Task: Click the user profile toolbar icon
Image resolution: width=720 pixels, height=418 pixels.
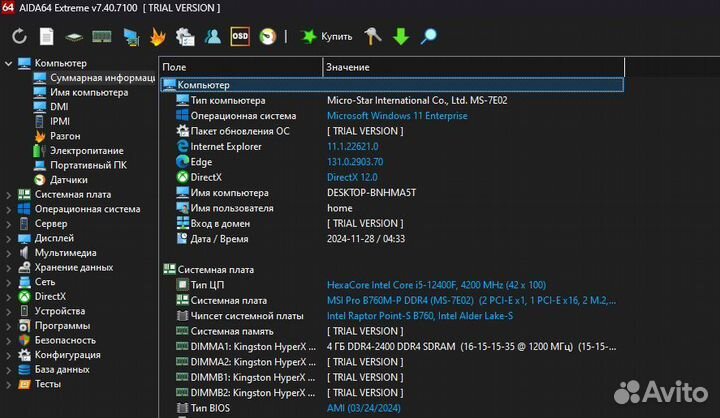Action: point(213,36)
